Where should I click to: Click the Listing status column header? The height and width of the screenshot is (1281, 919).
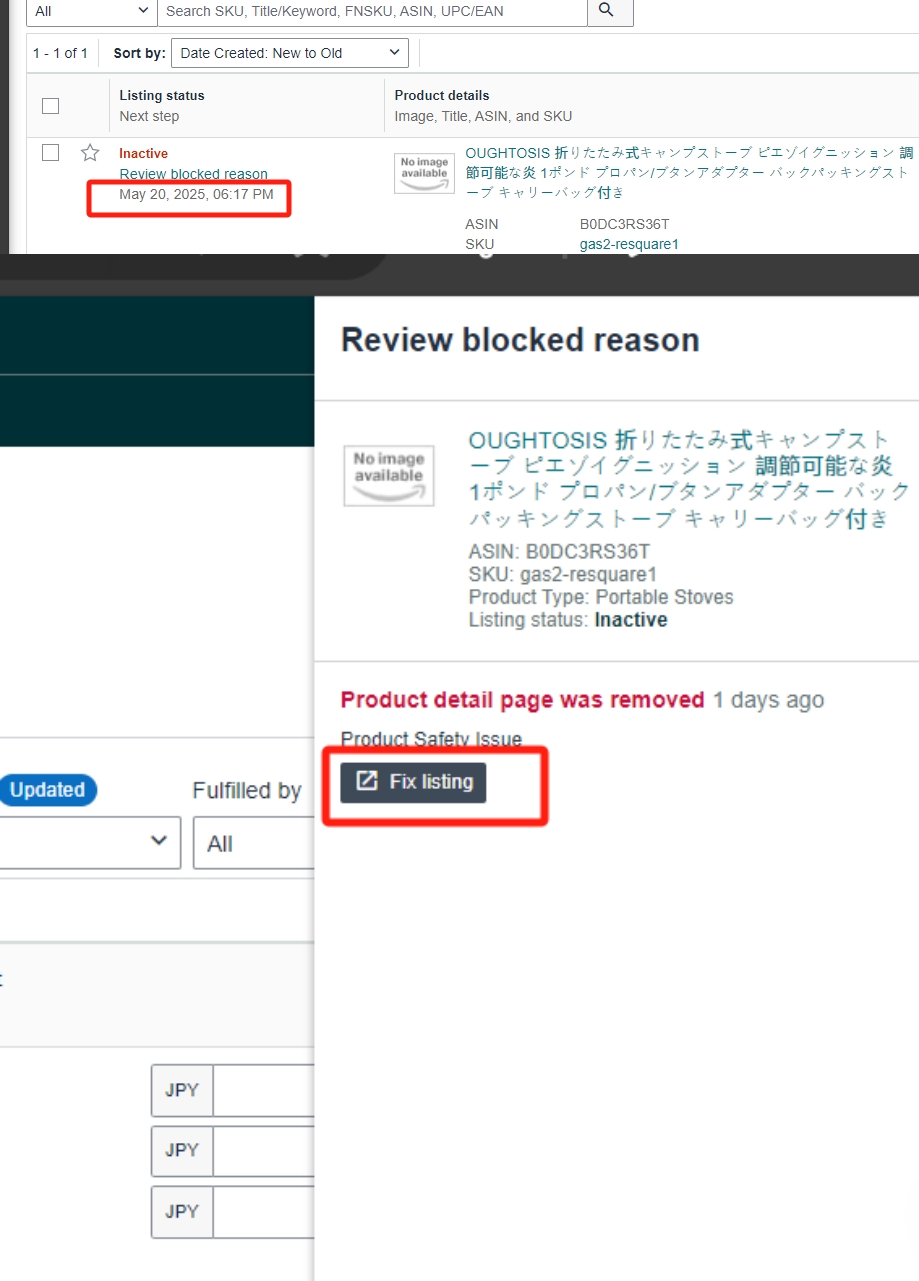coord(162,96)
